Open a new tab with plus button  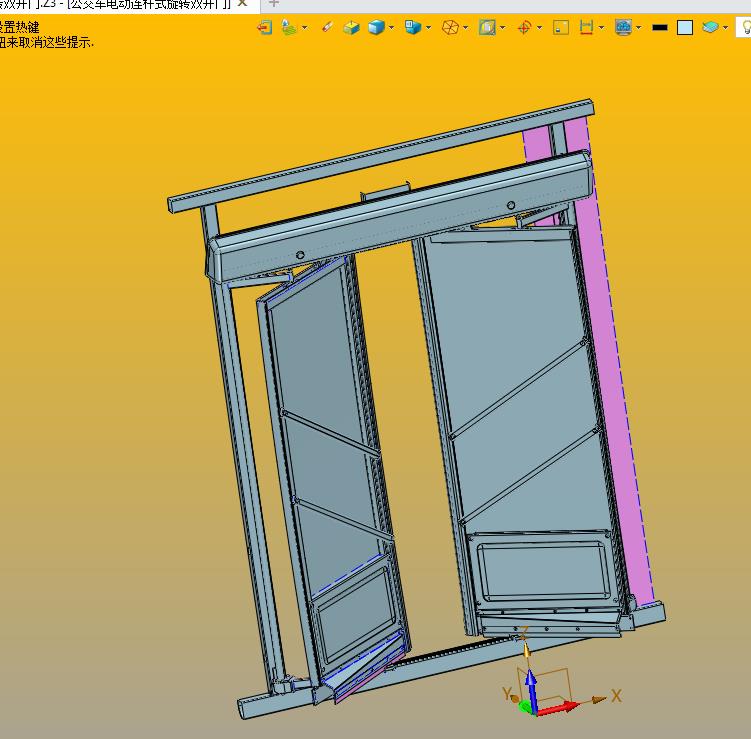click(274, 4)
